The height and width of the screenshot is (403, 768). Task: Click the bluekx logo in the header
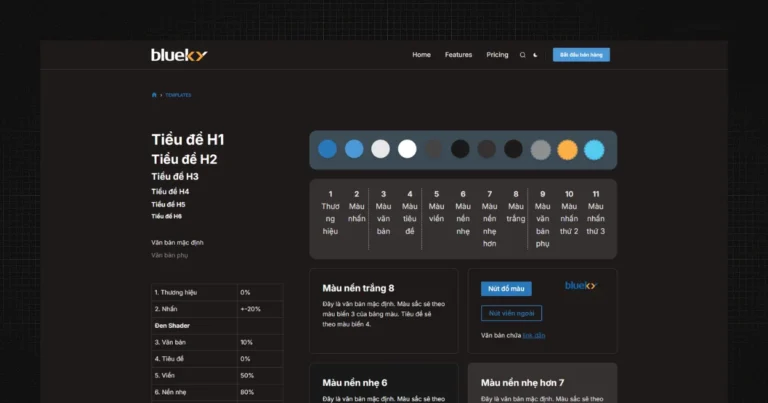(x=179, y=55)
